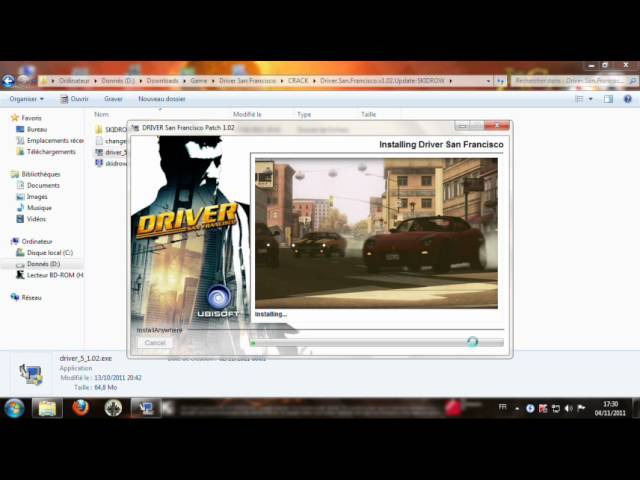This screenshot has height=480, width=640.
Task: Open Téléchargements in the sidebar
Action: click(51, 152)
